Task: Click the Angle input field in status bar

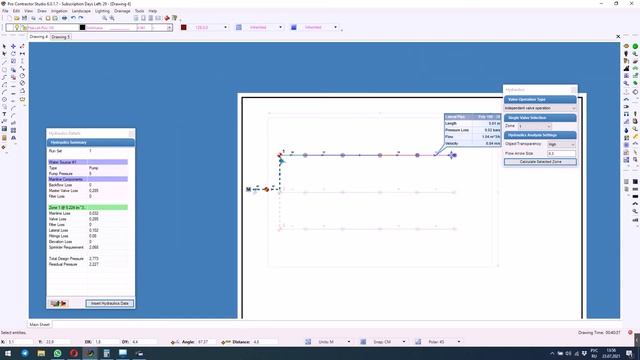Action: coord(207,342)
